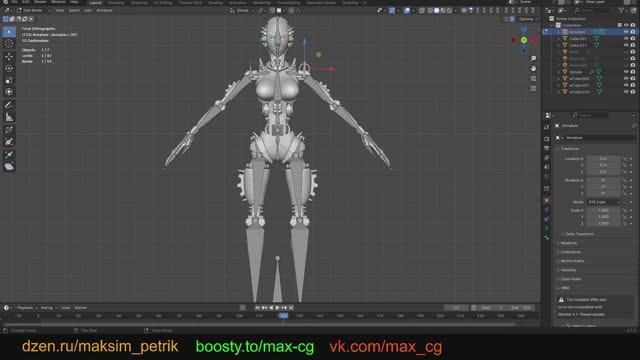Select the Annotate tool
This screenshot has height=360, width=640.
[9, 105]
